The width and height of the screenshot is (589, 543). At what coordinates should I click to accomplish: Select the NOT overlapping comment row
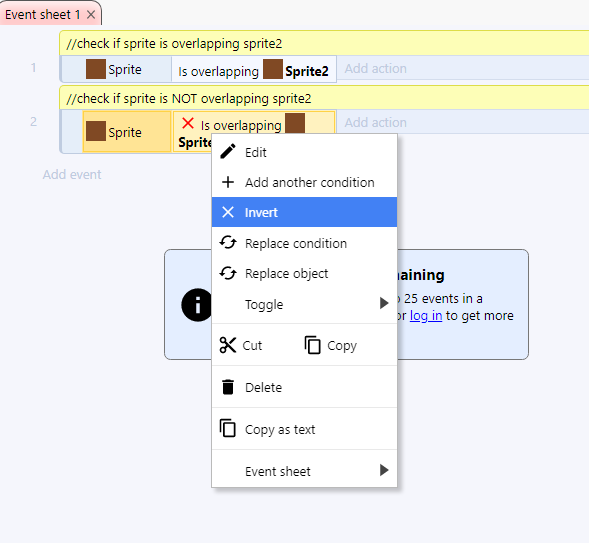pos(324,98)
